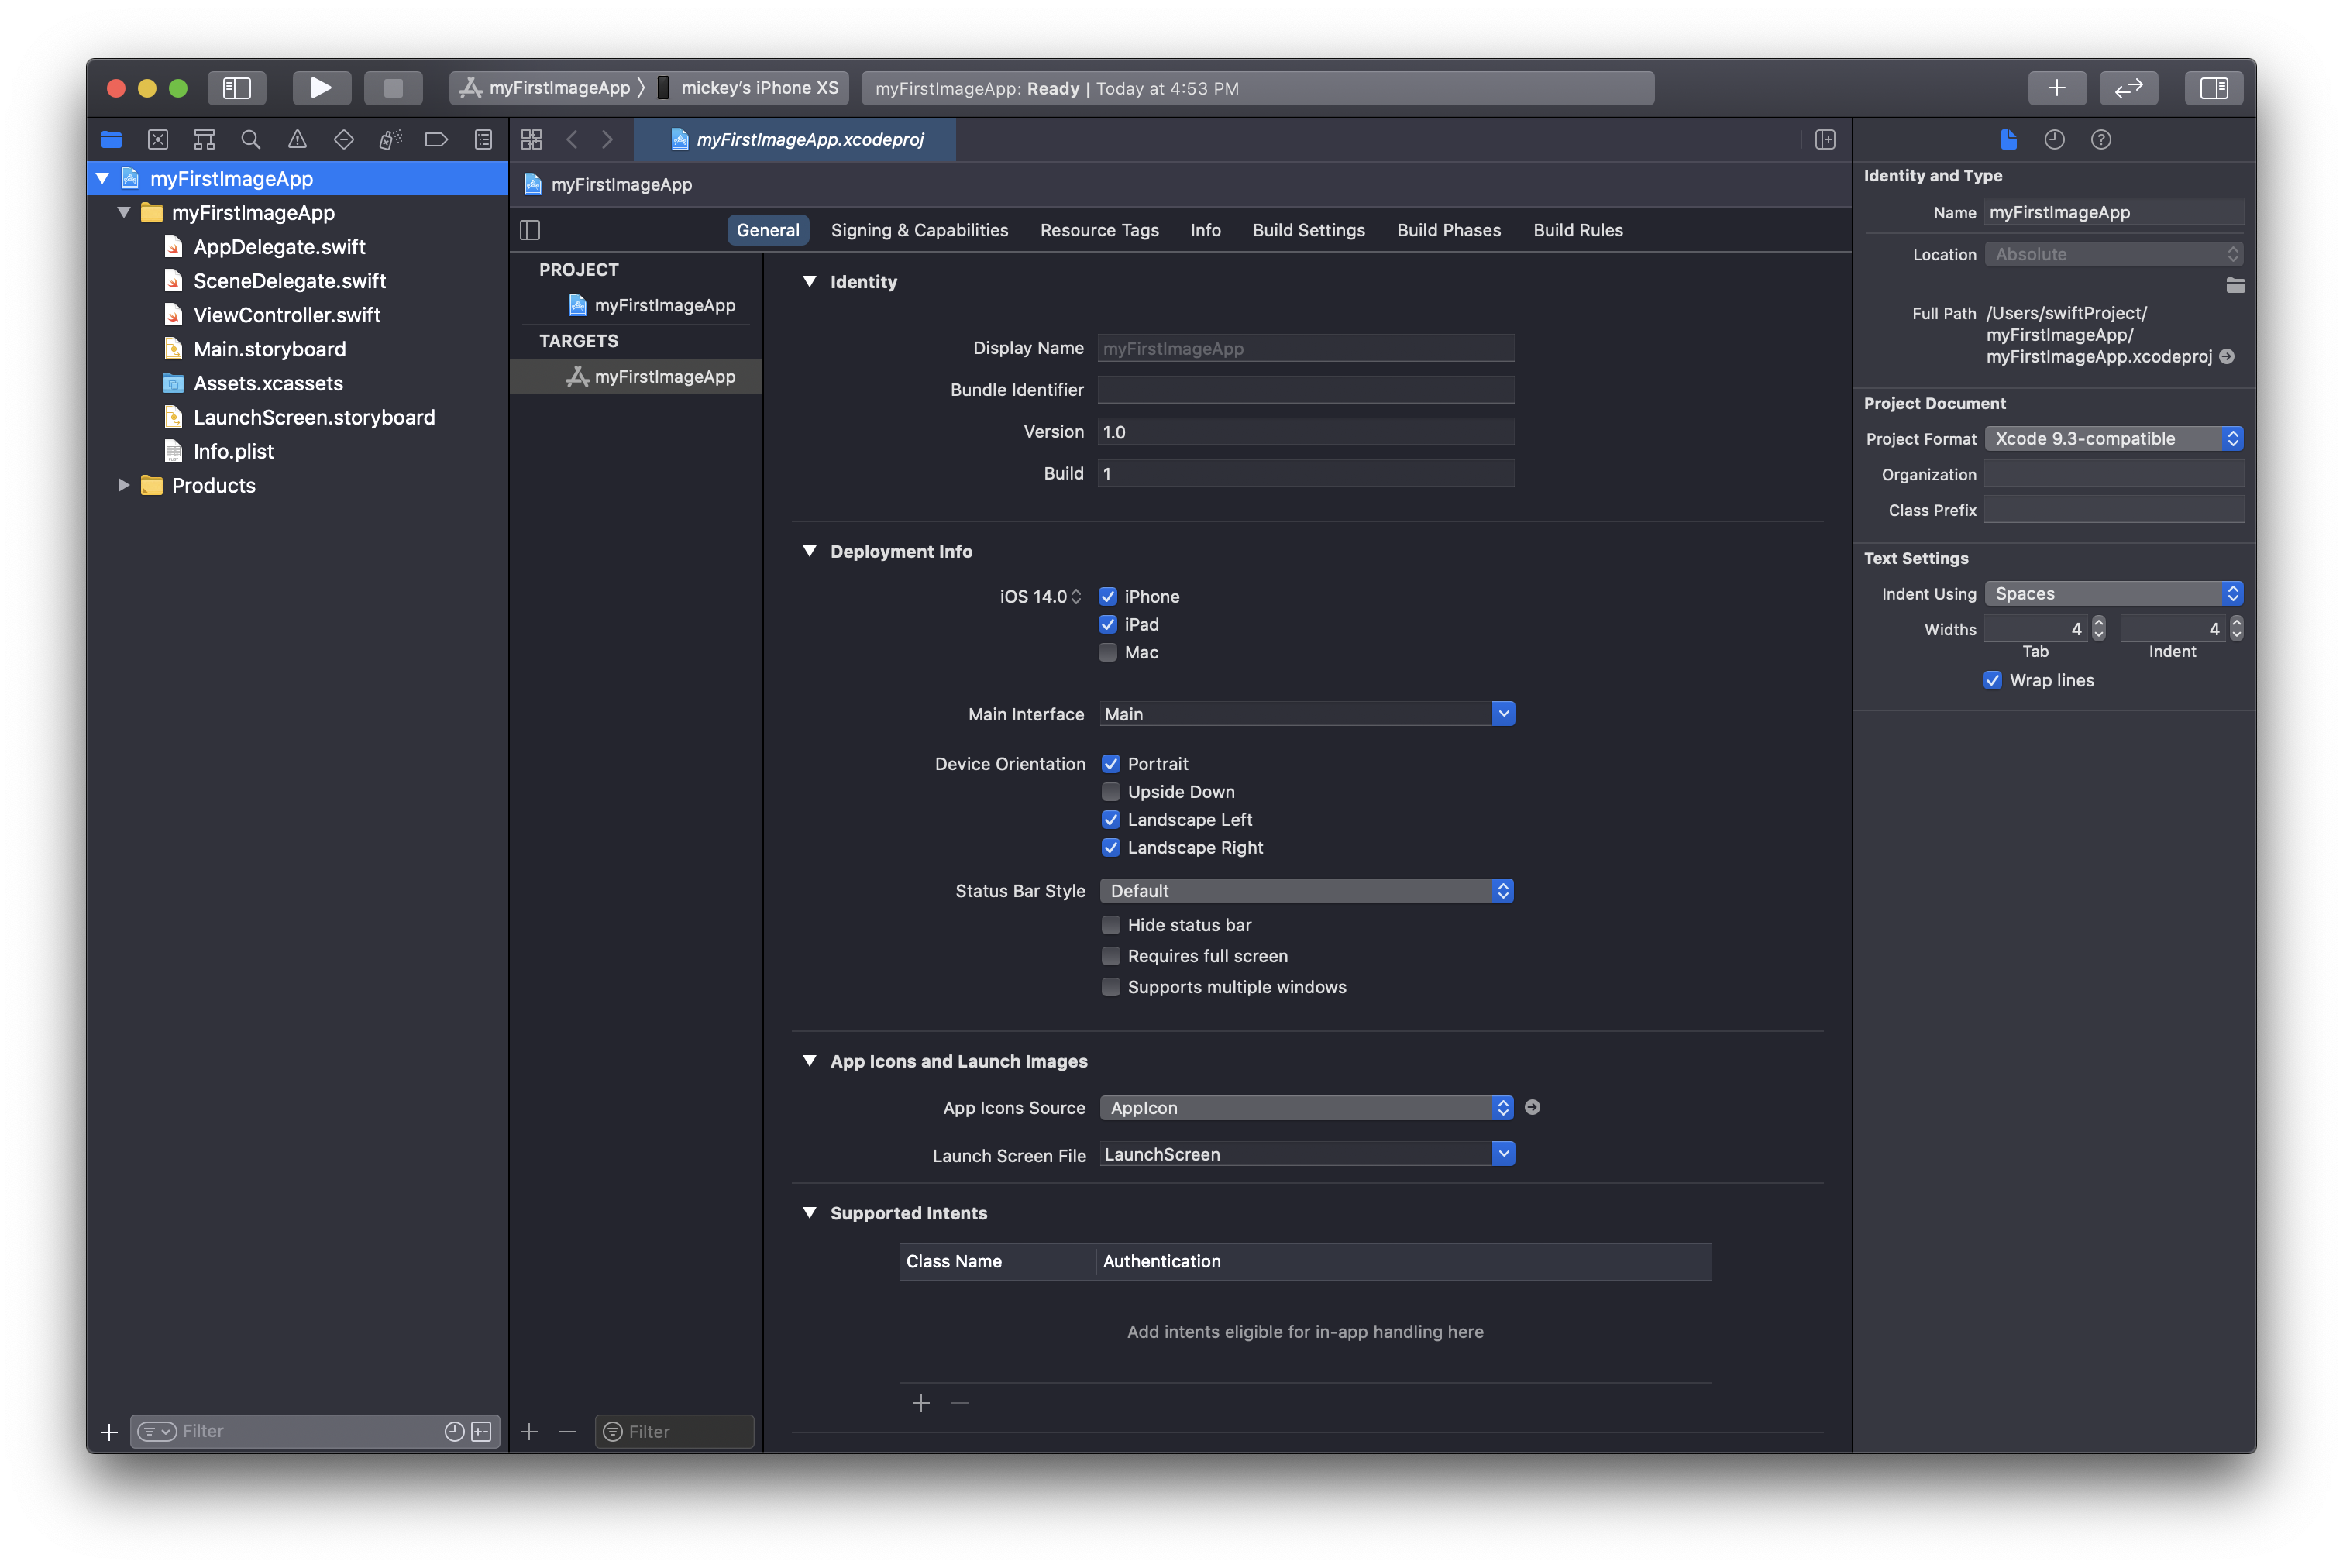The width and height of the screenshot is (2343, 1568).
Task: Open the iOS 14.0 deployment target dropdown
Action: pyautogui.click(x=1041, y=596)
